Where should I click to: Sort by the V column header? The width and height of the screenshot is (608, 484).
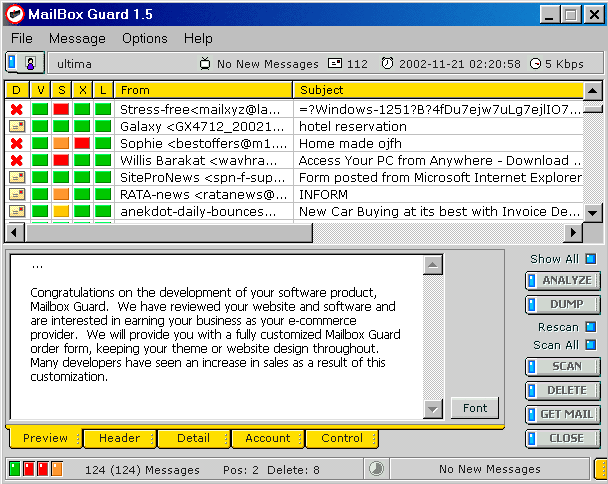pos(41,90)
